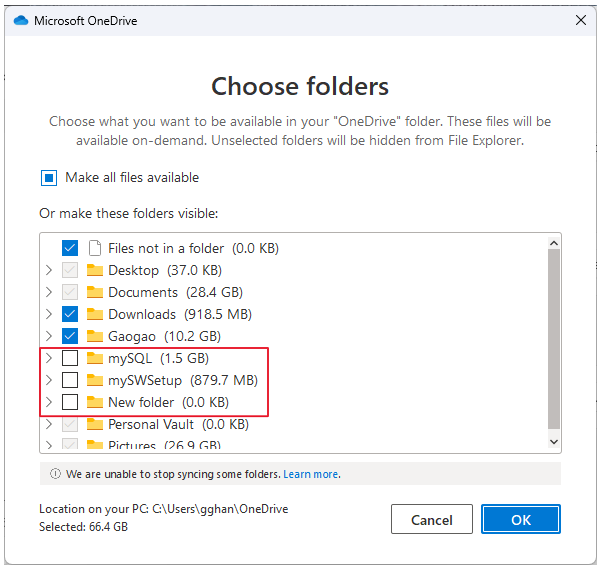Click the file icon for Files not in a folder
The width and height of the screenshot is (600, 566).
coord(95,248)
